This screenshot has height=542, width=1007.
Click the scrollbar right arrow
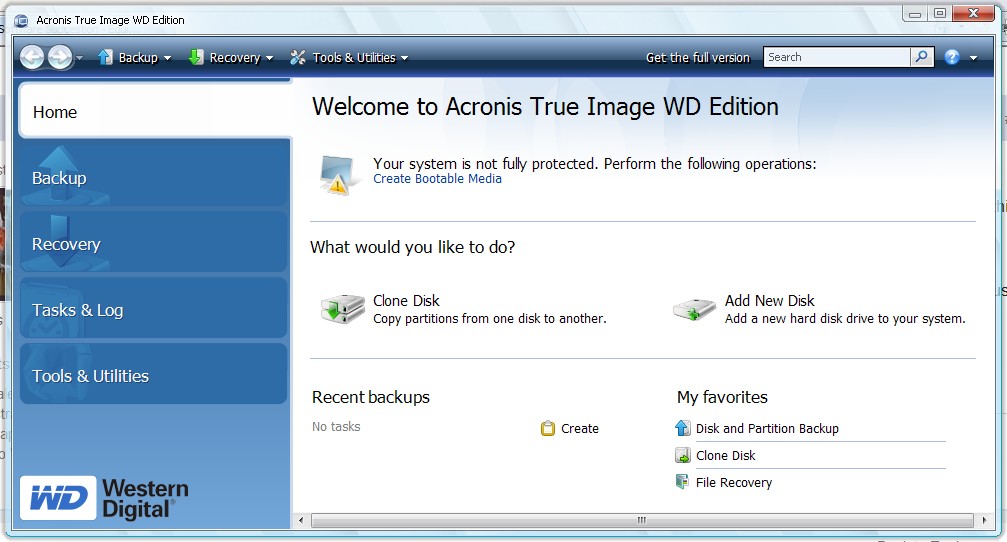coord(985,520)
